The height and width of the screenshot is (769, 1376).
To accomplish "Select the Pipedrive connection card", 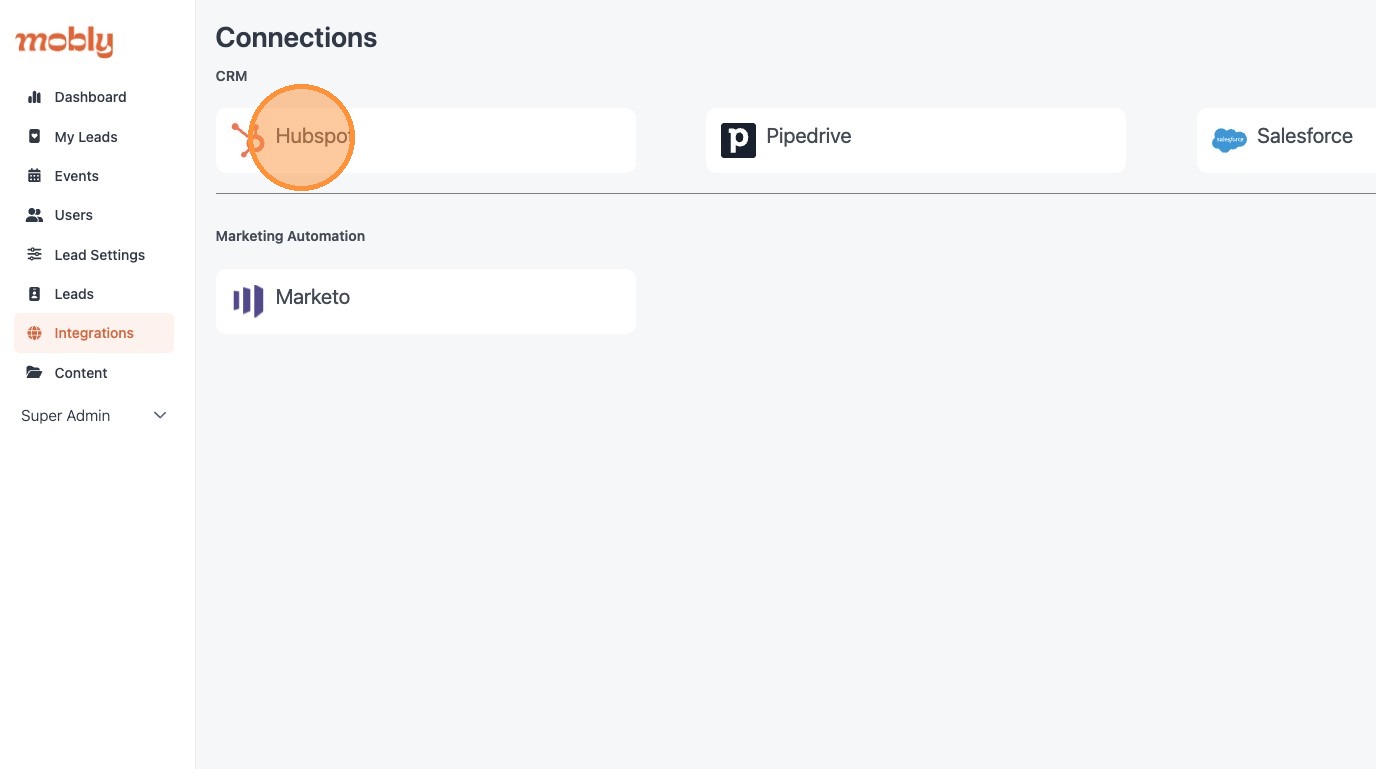I will click(916, 140).
